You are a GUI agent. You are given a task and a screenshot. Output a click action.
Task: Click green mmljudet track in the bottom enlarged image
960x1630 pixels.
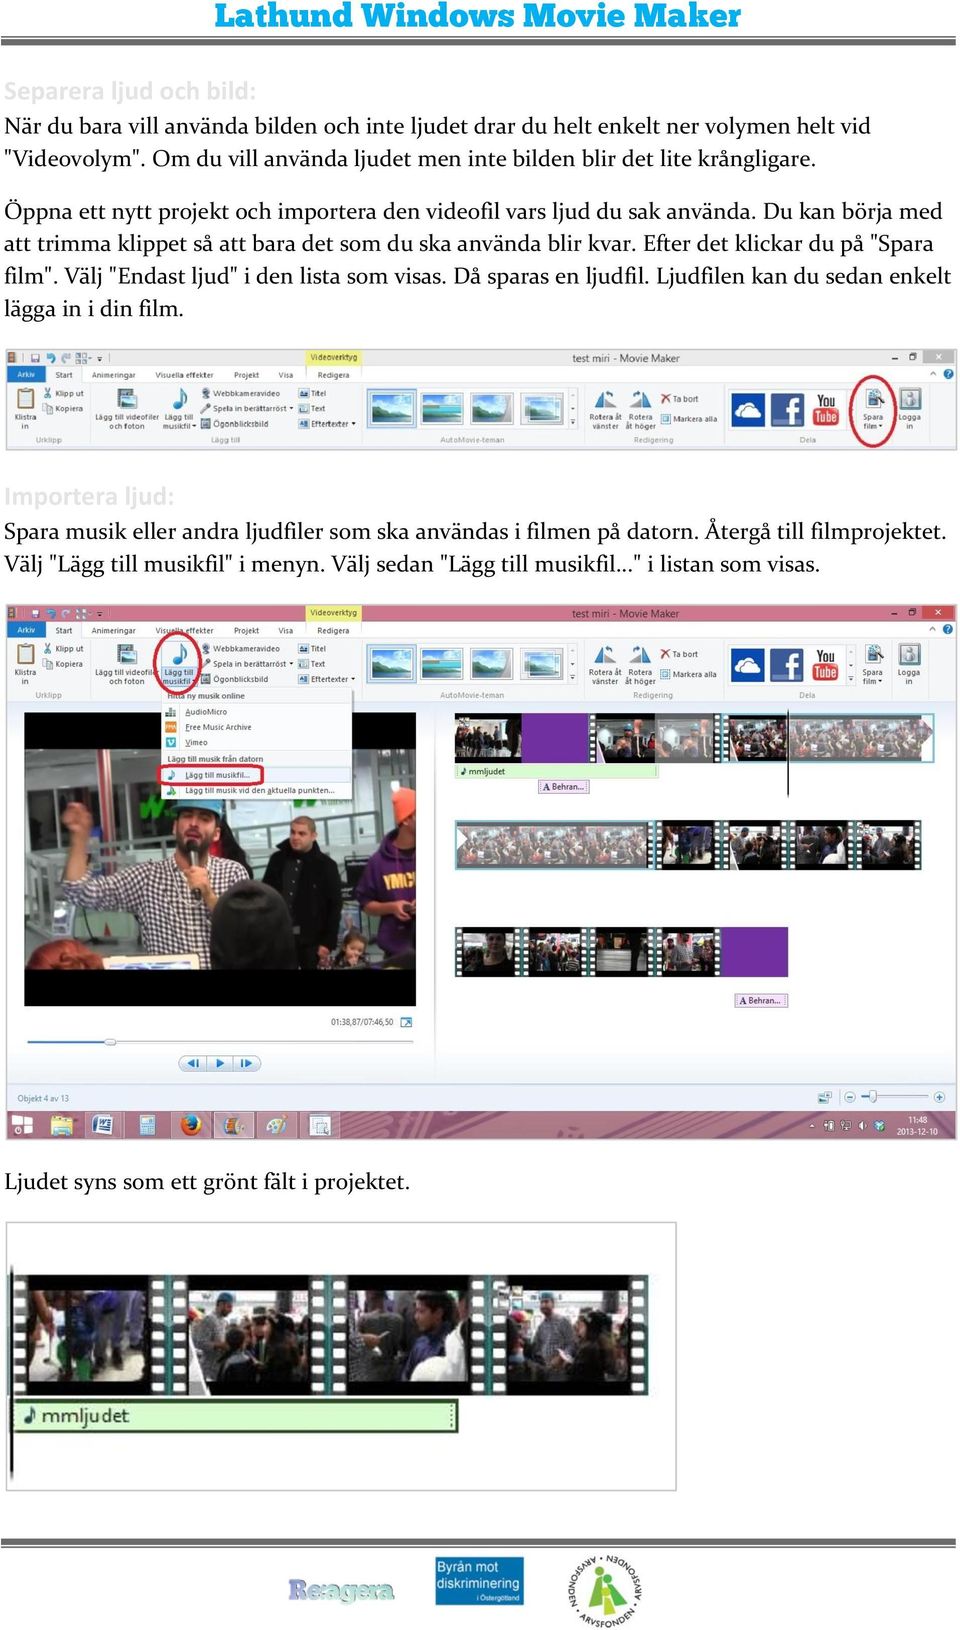(236, 1416)
